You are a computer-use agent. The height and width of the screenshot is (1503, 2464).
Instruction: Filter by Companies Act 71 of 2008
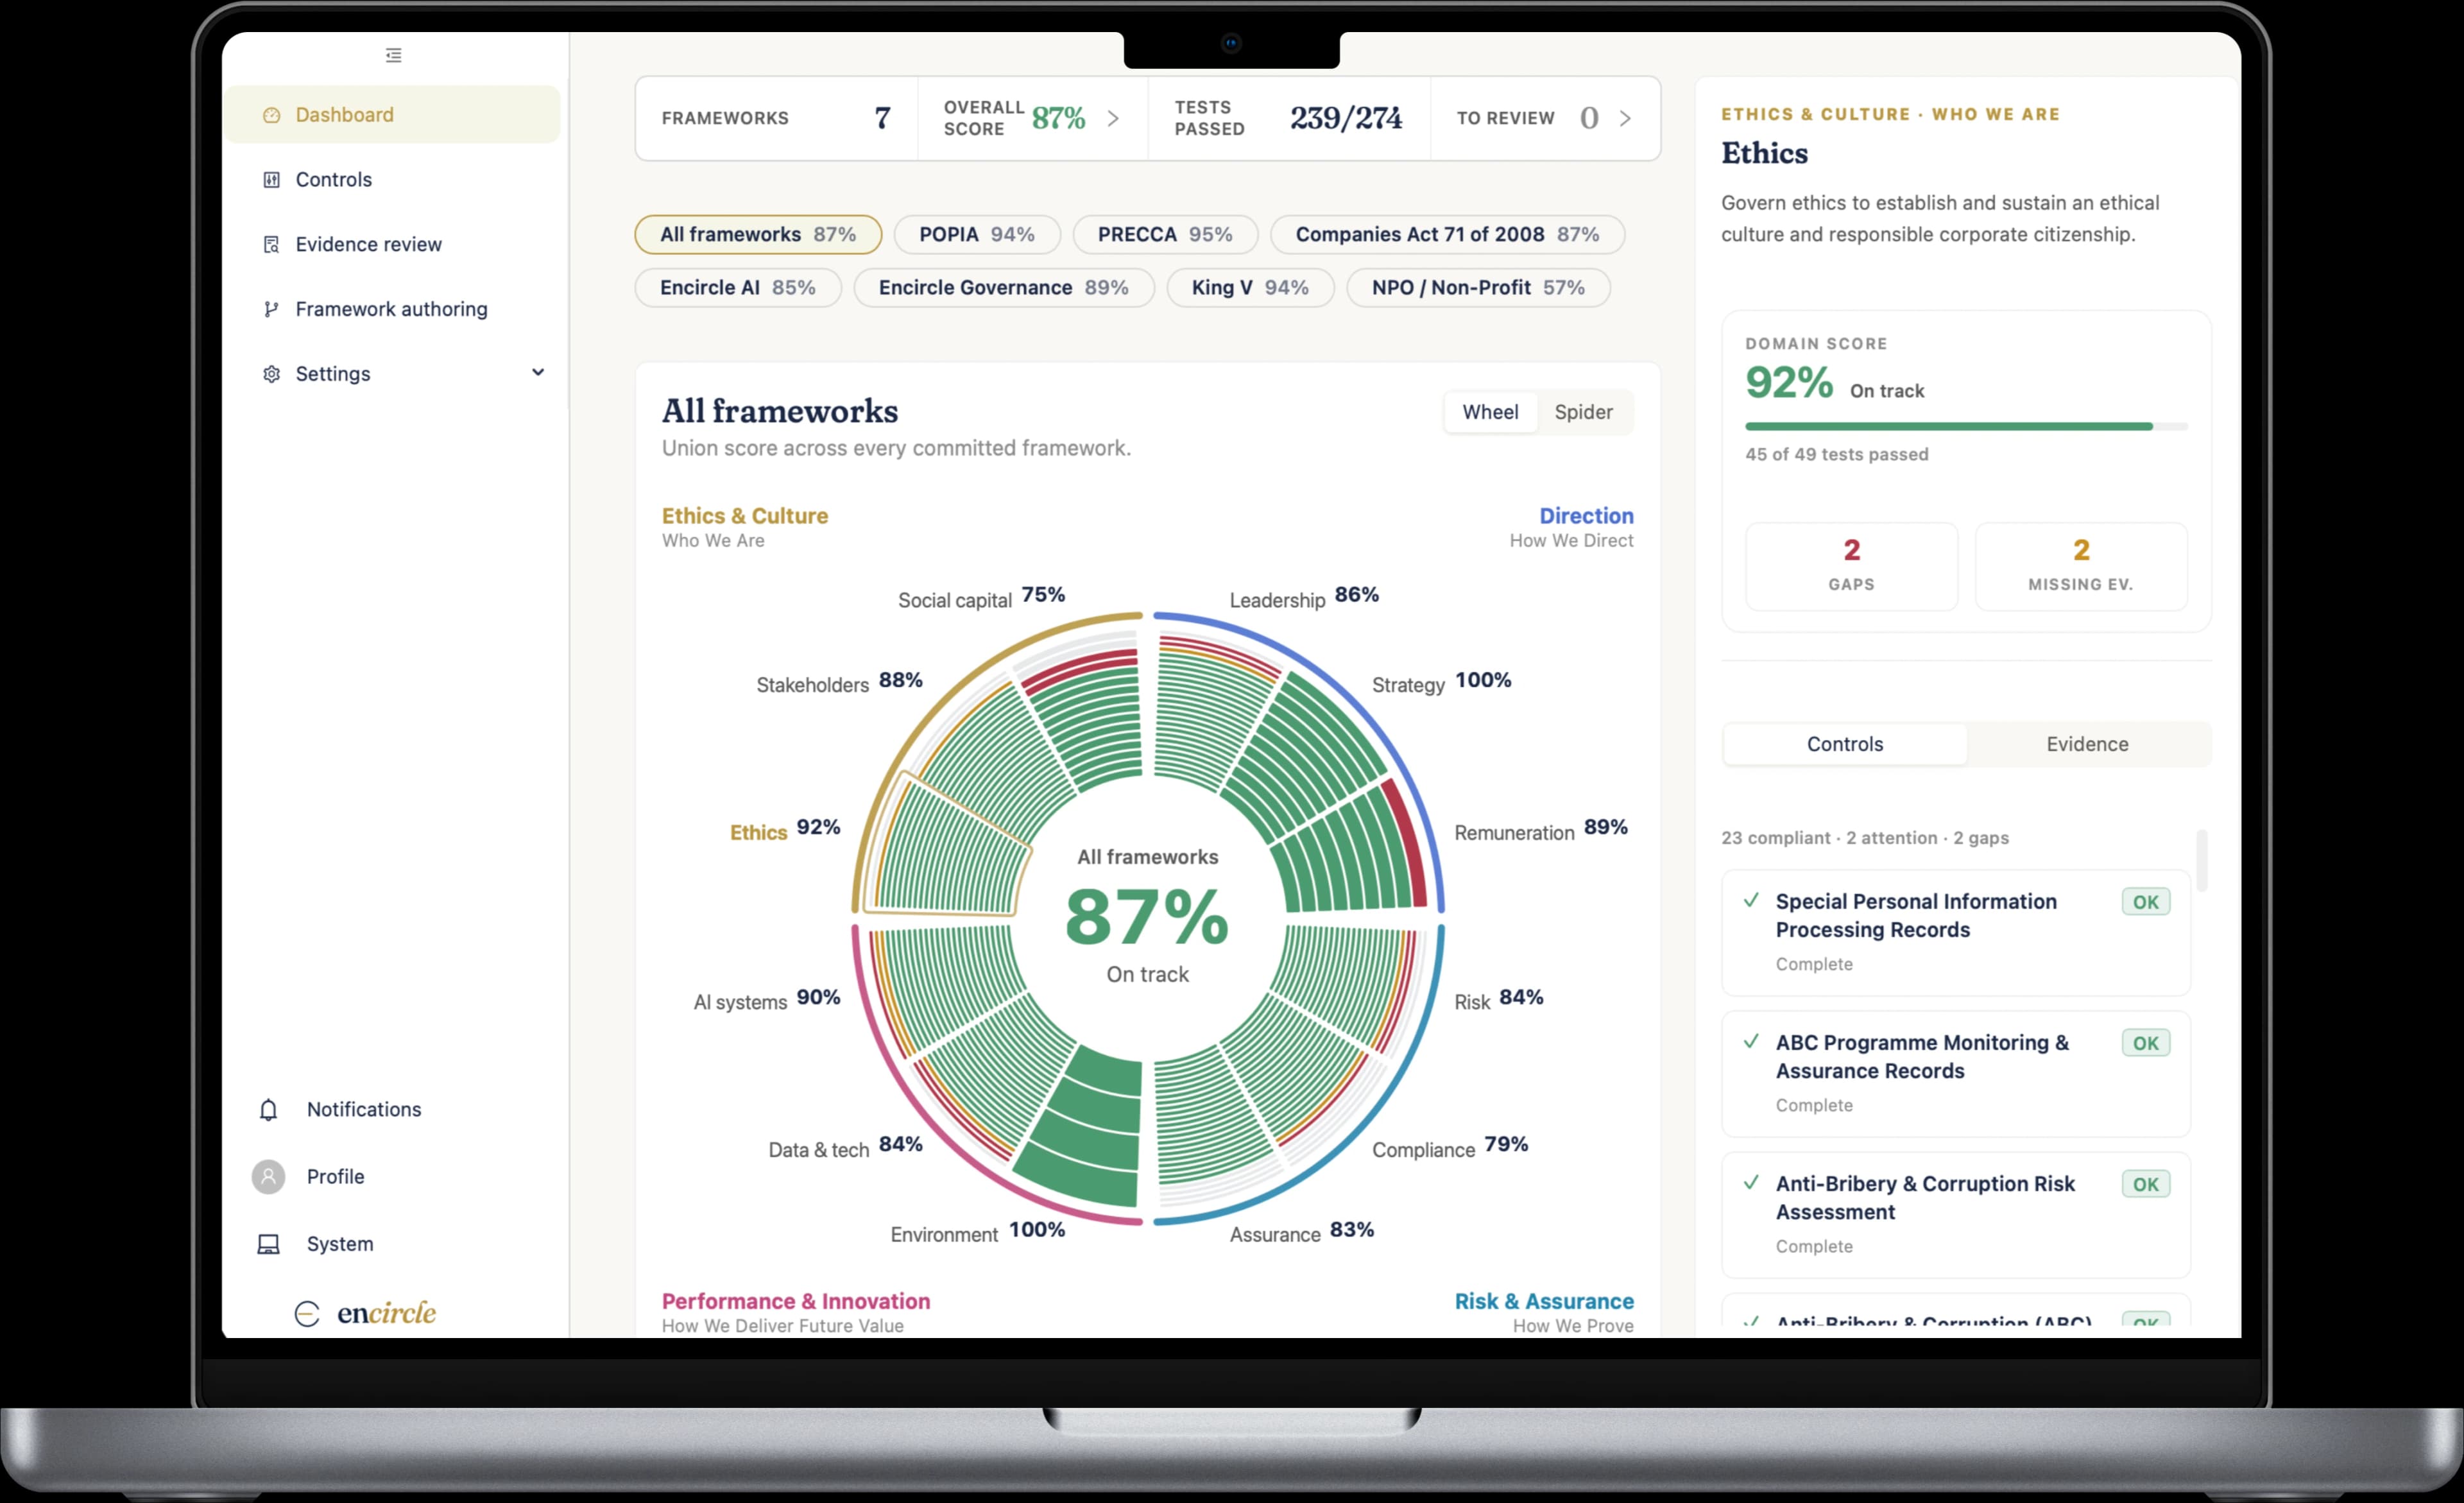coord(1447,235)
